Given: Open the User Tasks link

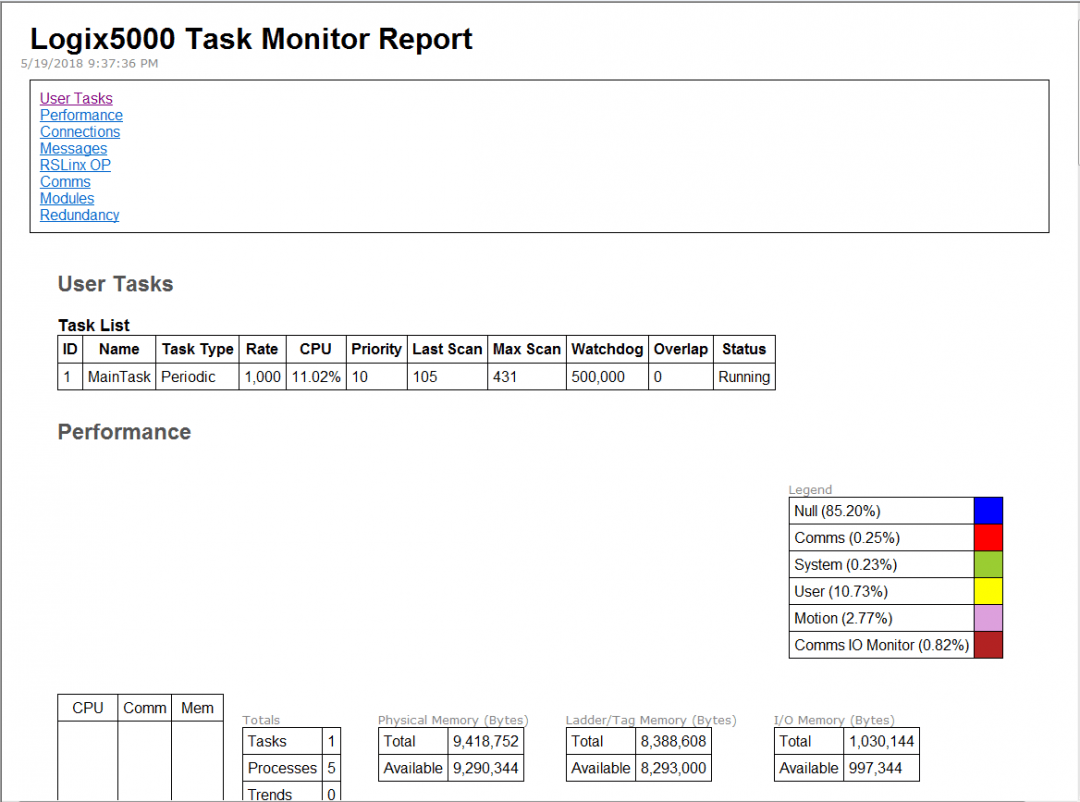Looking at the screenshot, I should 76,98.
